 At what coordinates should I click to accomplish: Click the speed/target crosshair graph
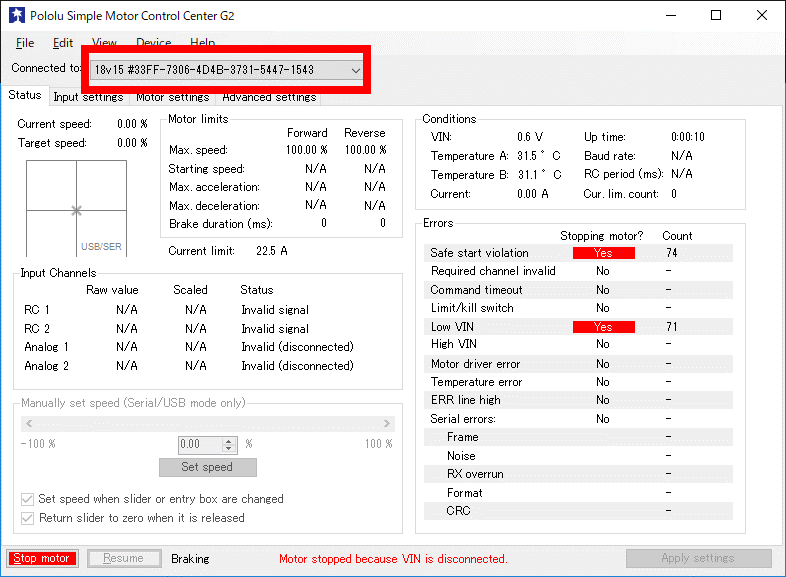click(76, 209)
